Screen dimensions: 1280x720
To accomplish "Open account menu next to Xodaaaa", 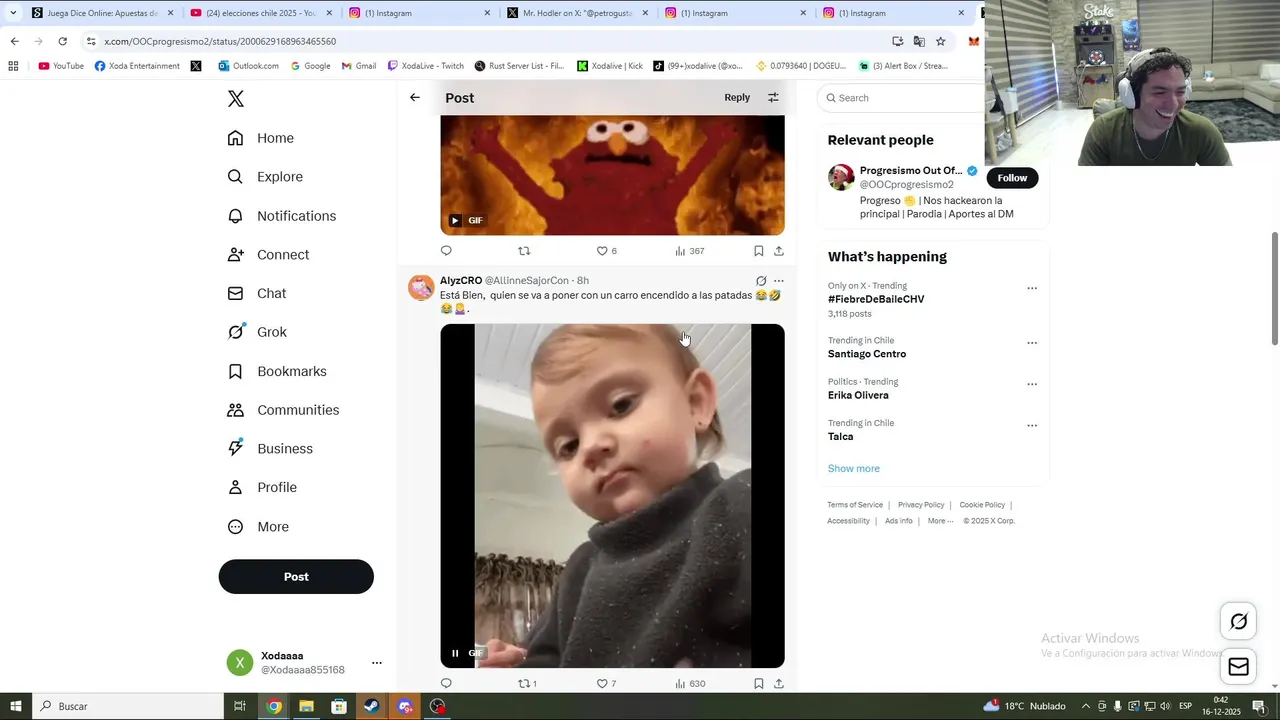I will click(377, 662).
